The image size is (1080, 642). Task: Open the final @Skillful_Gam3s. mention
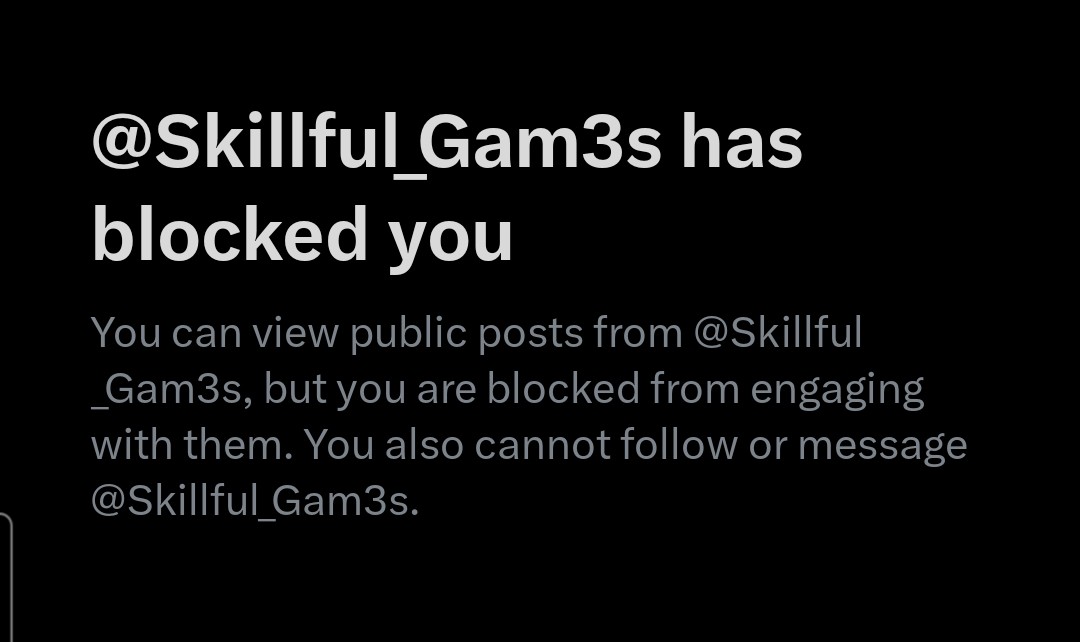point(255,501)
